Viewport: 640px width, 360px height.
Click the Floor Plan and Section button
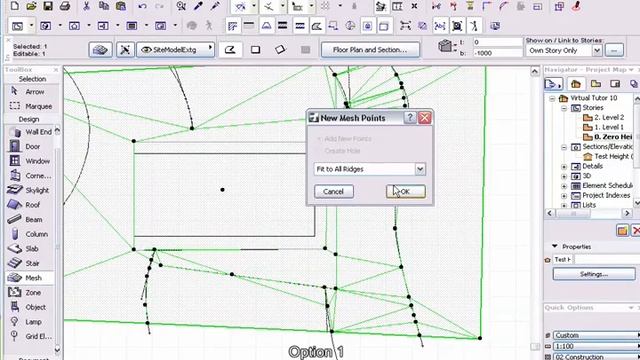(x=370, y=50)
